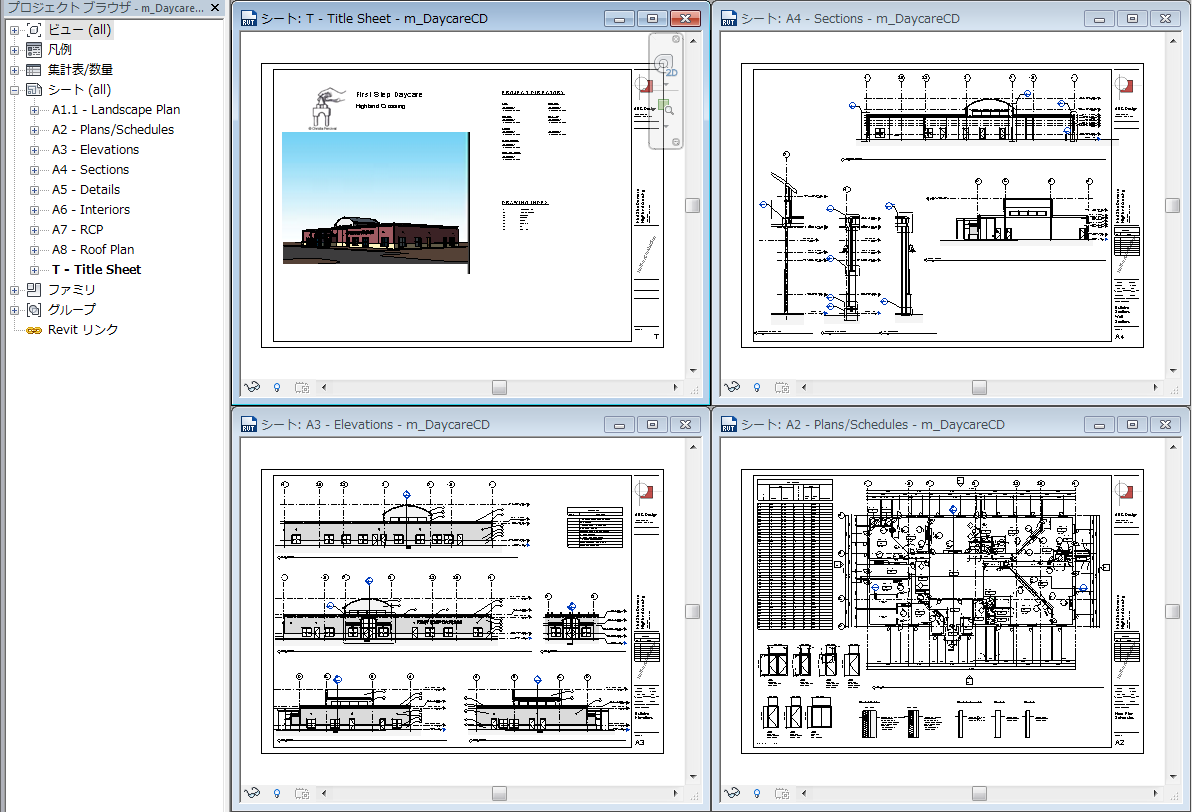Click the Zoom region icon in navigation bar
The height and width of the screenshot is (812, 1192).
[665, 107]
